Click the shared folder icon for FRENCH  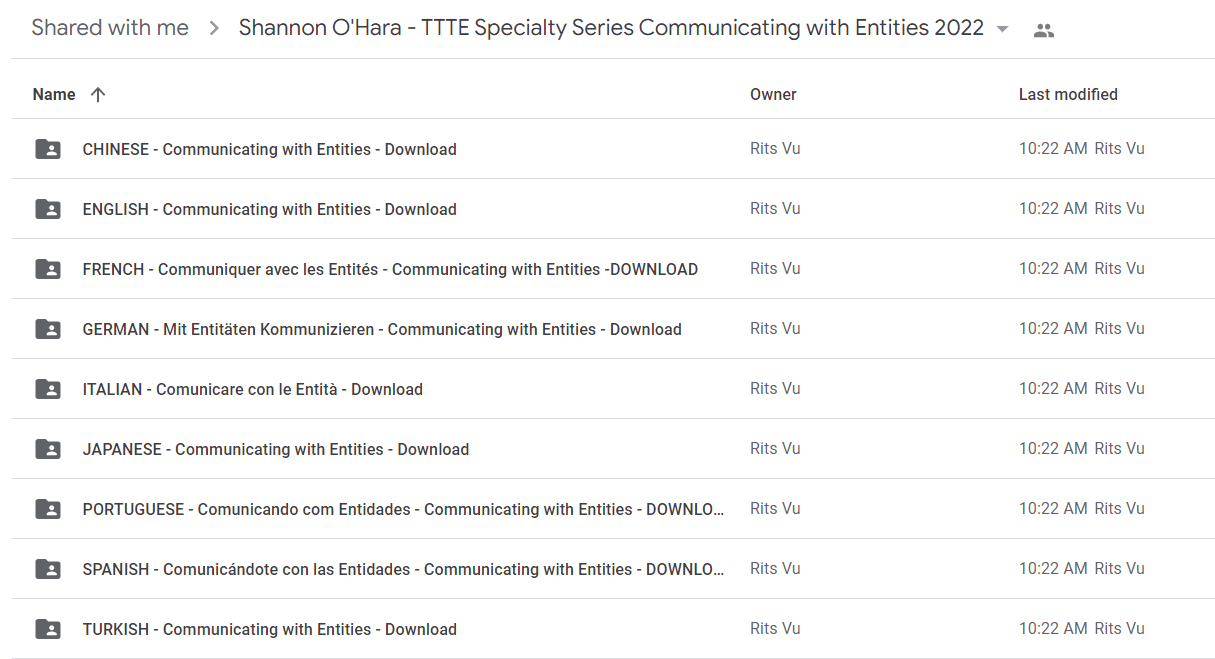pyautogui.click(x=48, y=269)
